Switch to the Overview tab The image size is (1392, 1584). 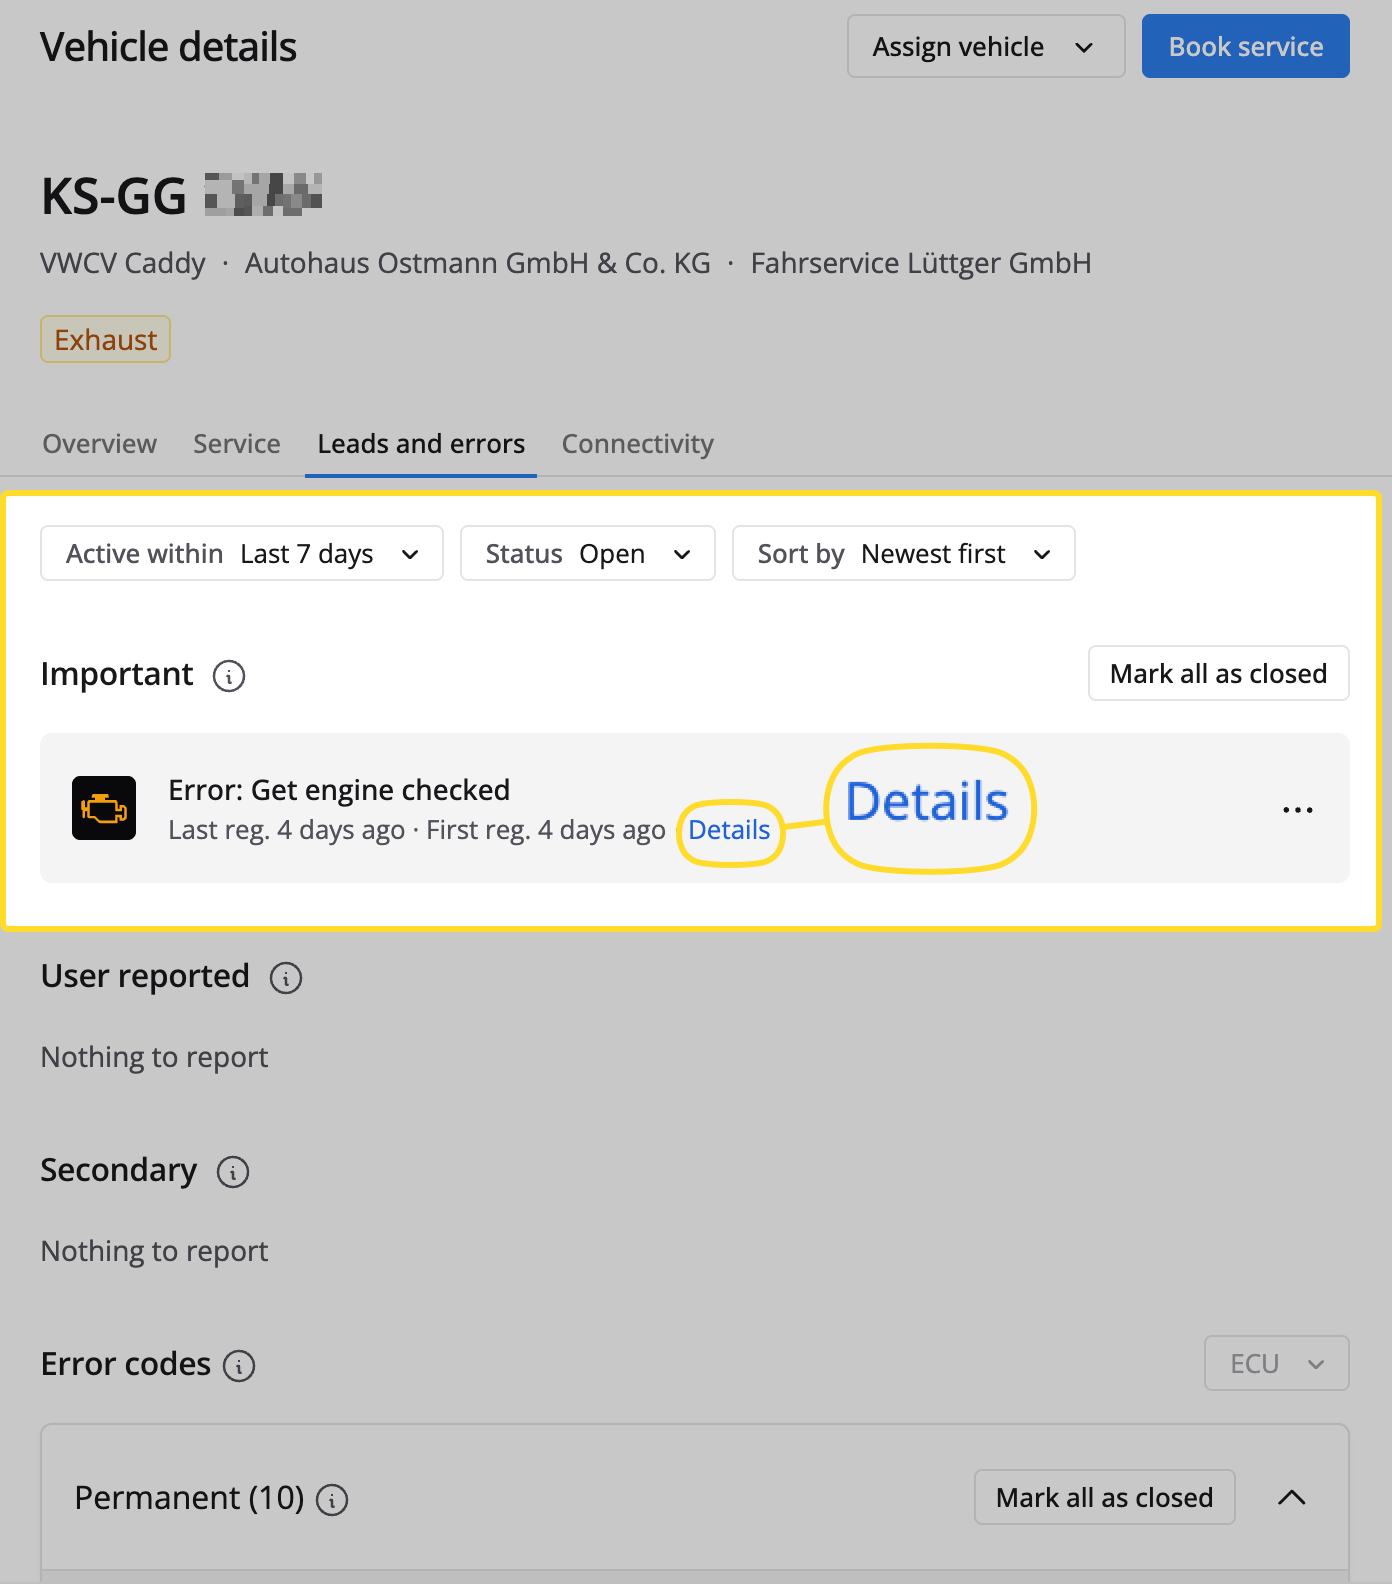100,444
